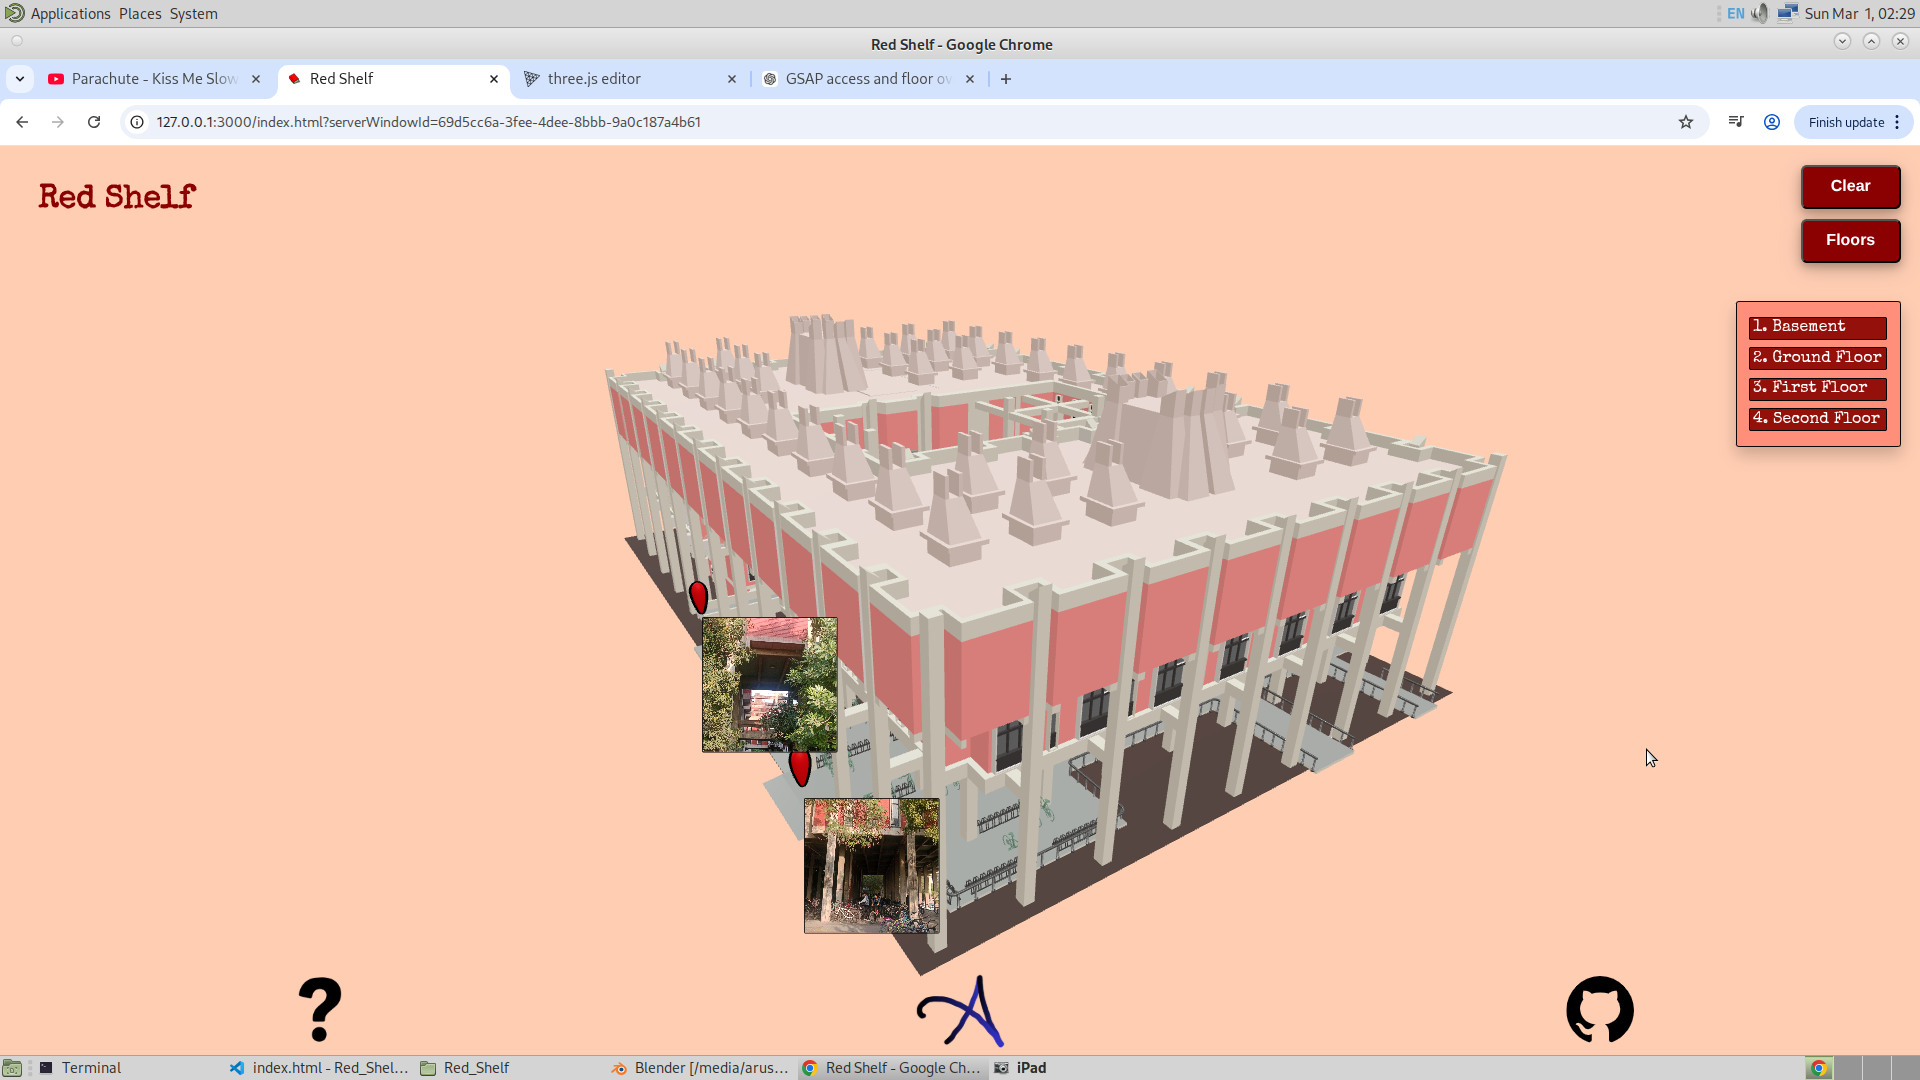
Task: Click the page info icon in address bar
Action: [x=135, y=122]
